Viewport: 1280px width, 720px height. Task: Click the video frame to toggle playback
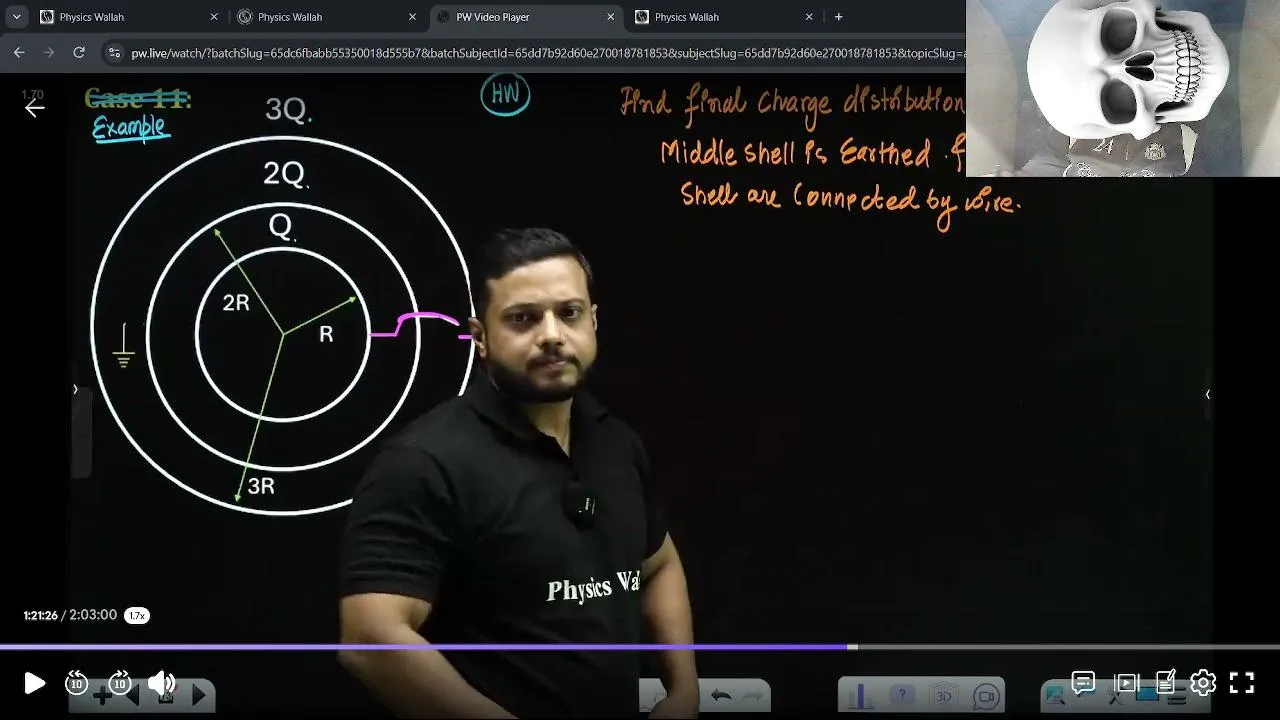[x=640, y=360]
